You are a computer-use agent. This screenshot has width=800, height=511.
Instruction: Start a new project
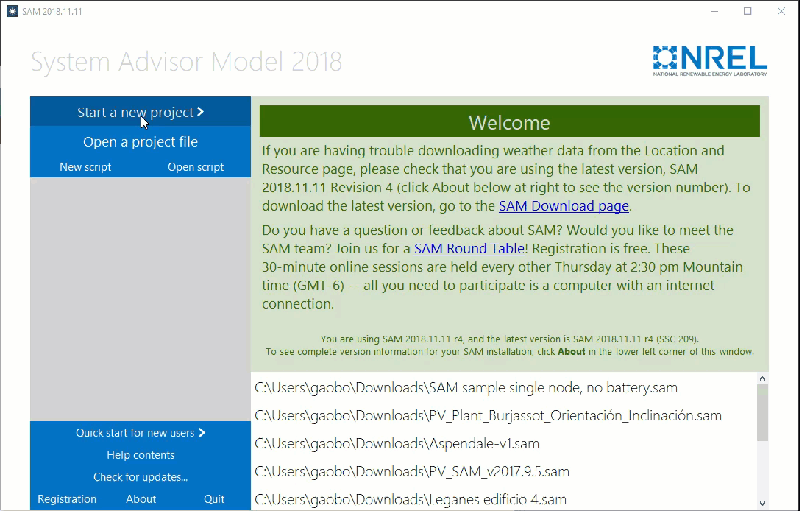point(140,112)
